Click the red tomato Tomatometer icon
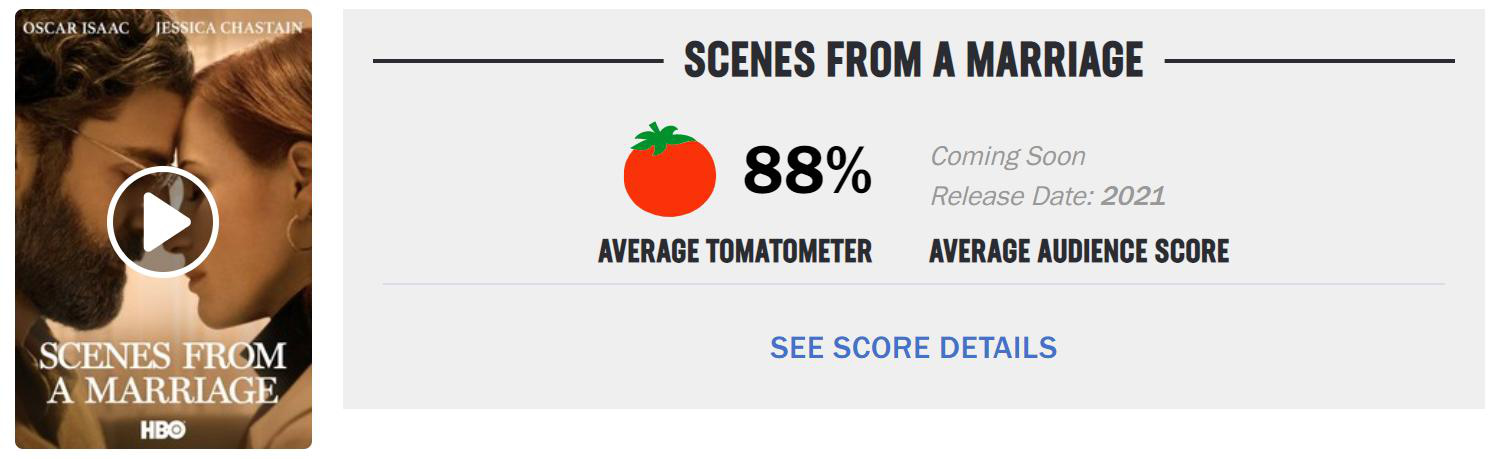 [670, 170]
